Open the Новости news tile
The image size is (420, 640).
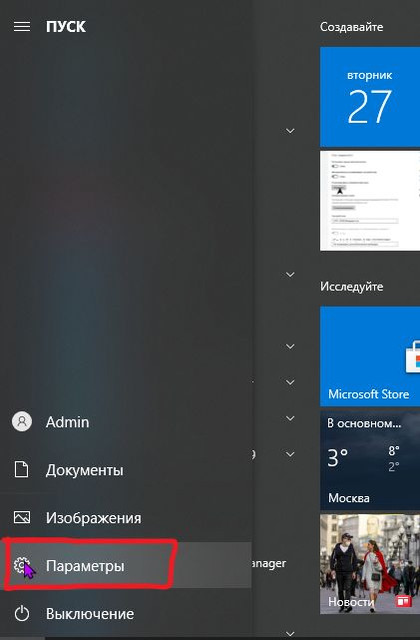[x=370, y=564]
